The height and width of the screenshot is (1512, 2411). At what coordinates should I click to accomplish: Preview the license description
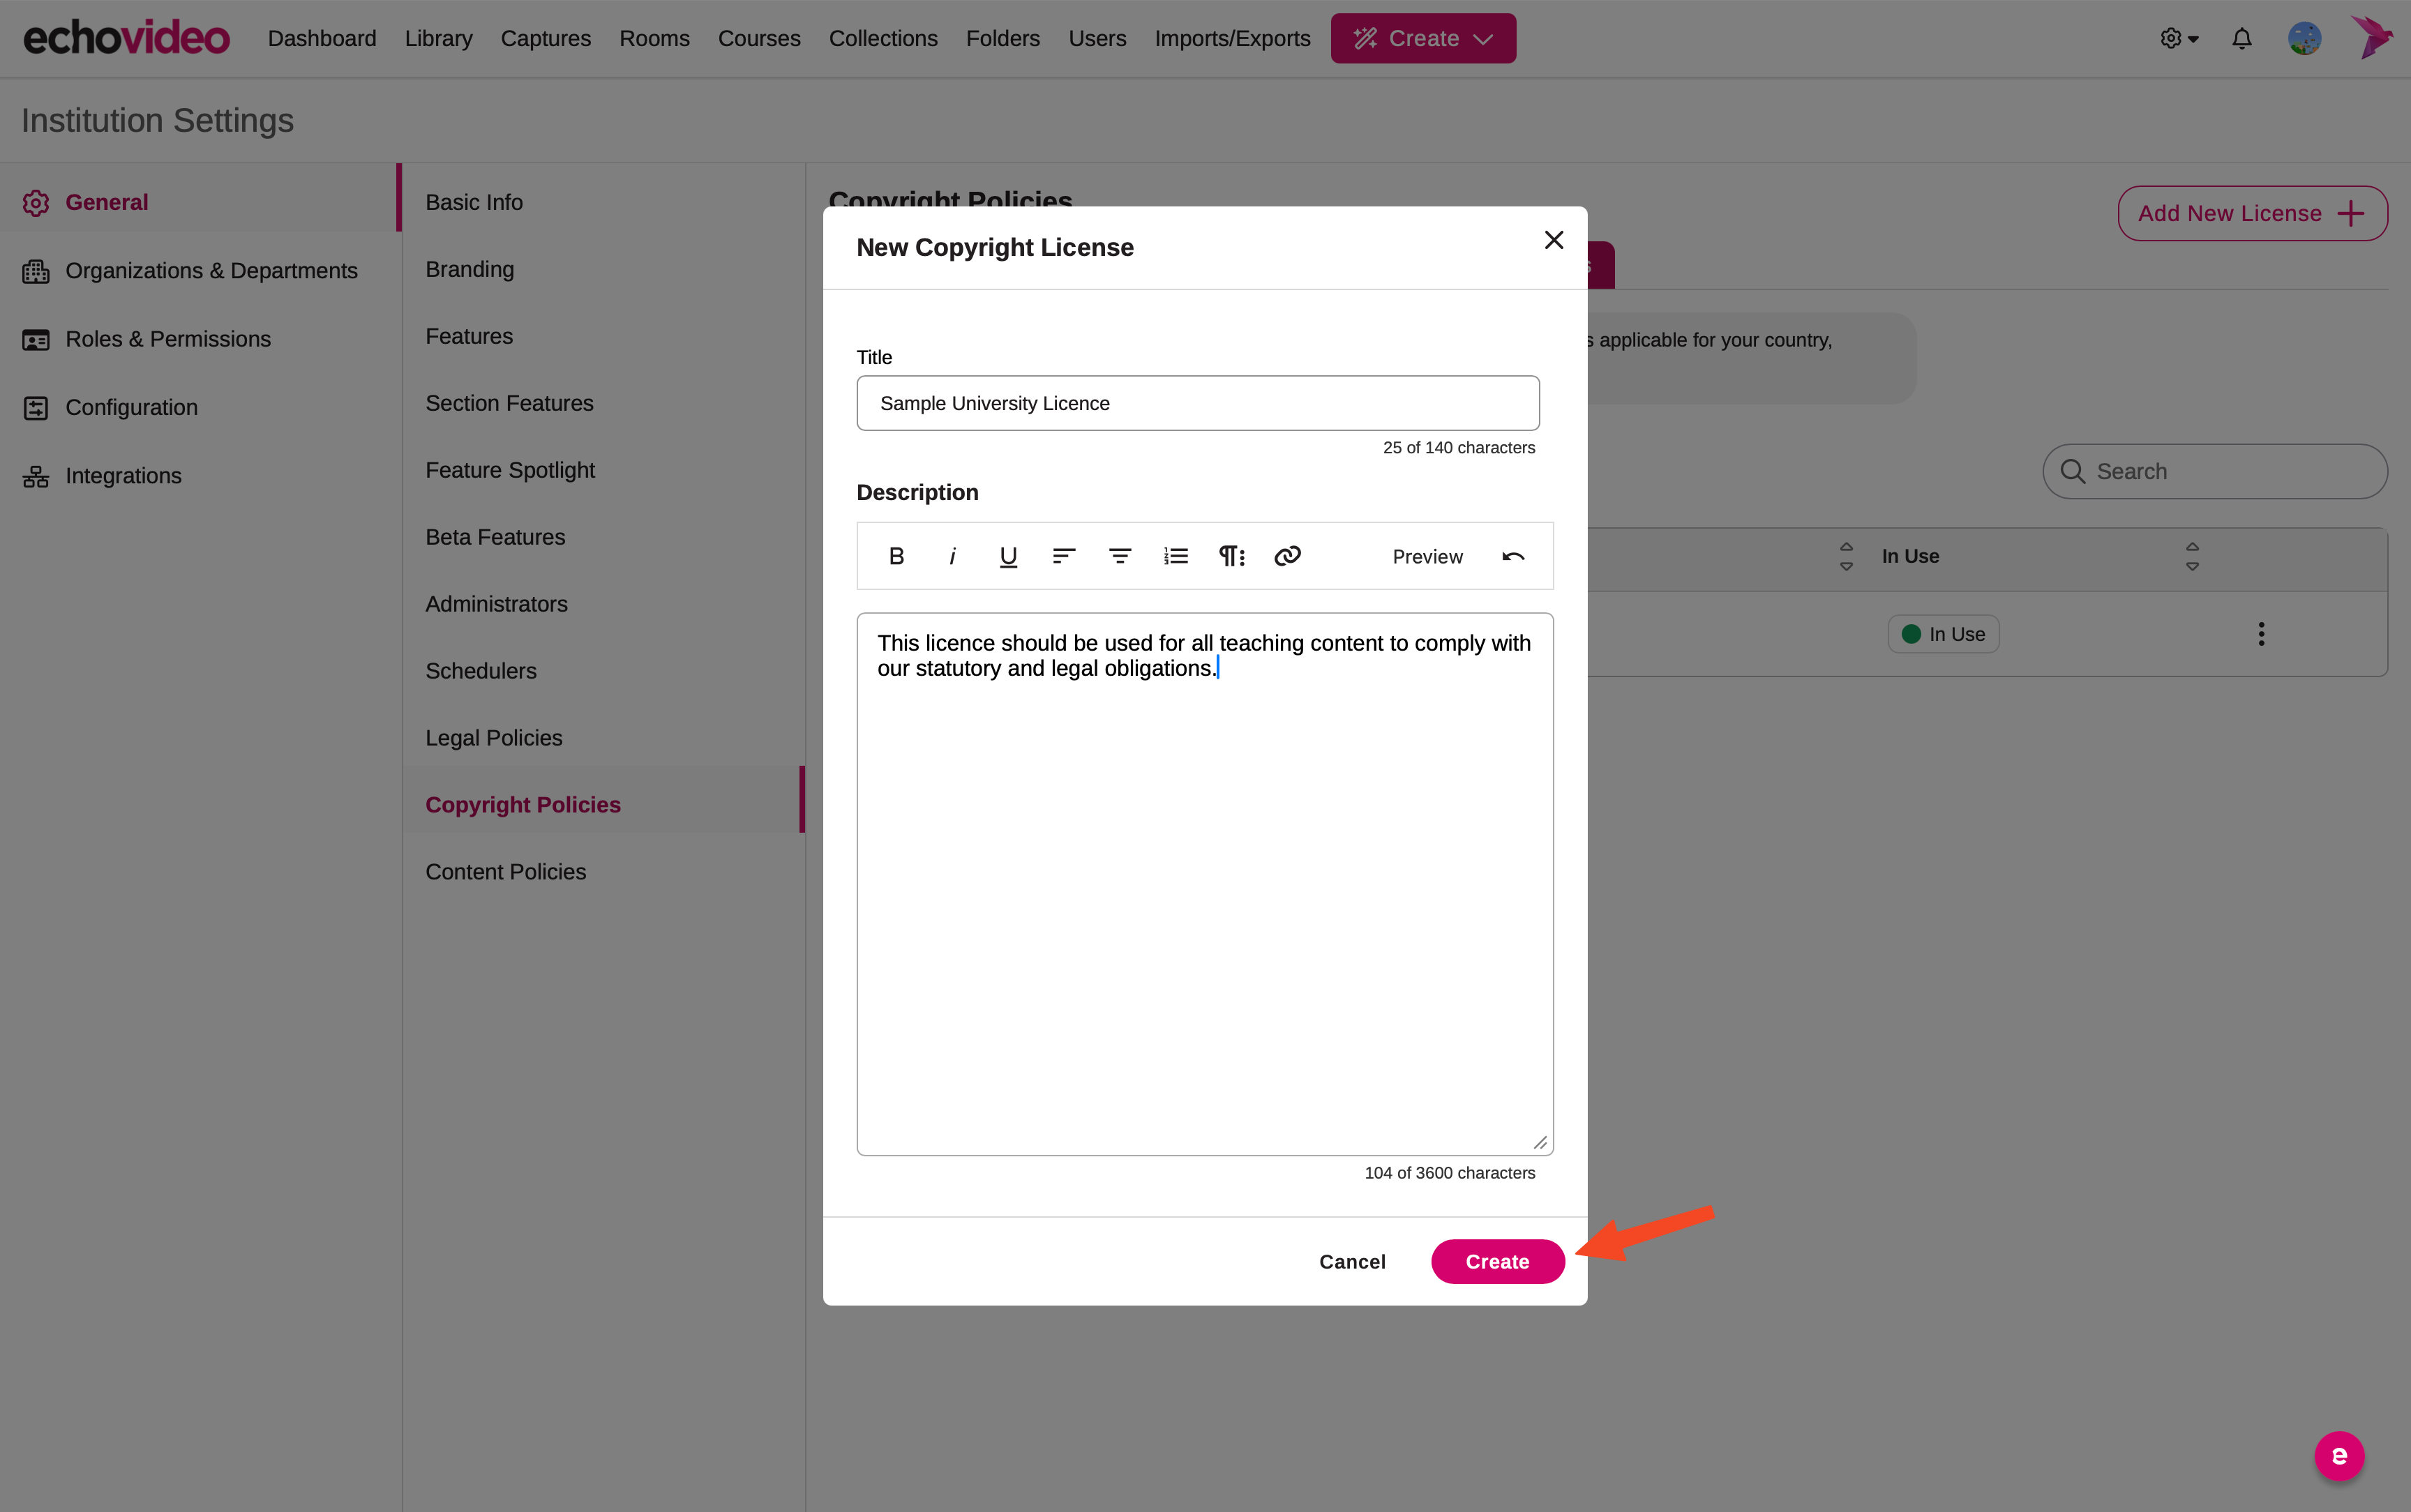coord(1427,556)
